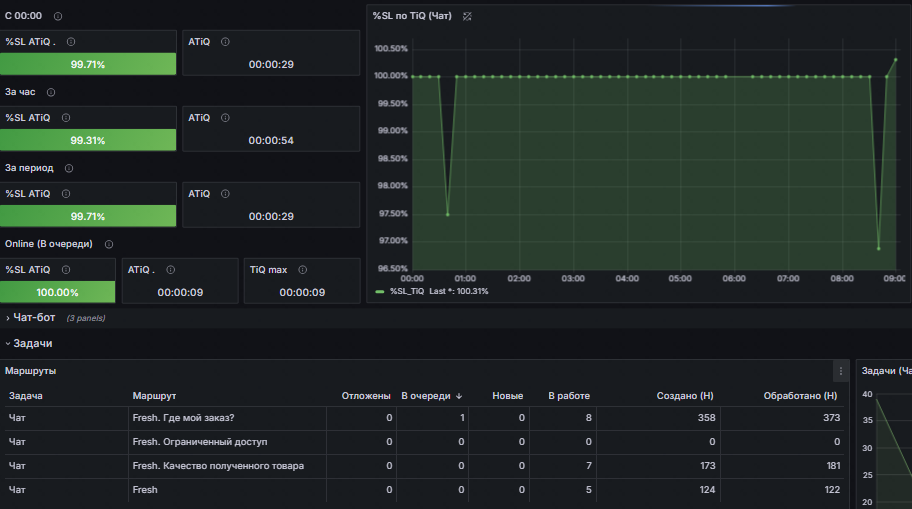Select the Fresh. Где мой заказ? row
912x509 pixels.
point(425,418)
